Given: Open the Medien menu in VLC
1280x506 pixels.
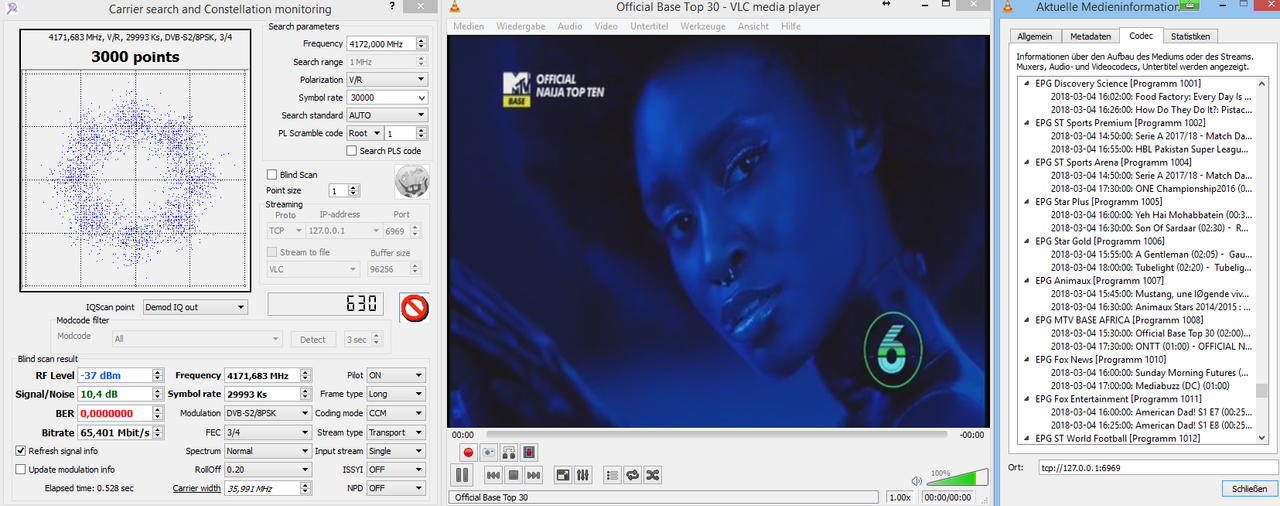Looking at the screenshot, I should [x=468, y=26].
